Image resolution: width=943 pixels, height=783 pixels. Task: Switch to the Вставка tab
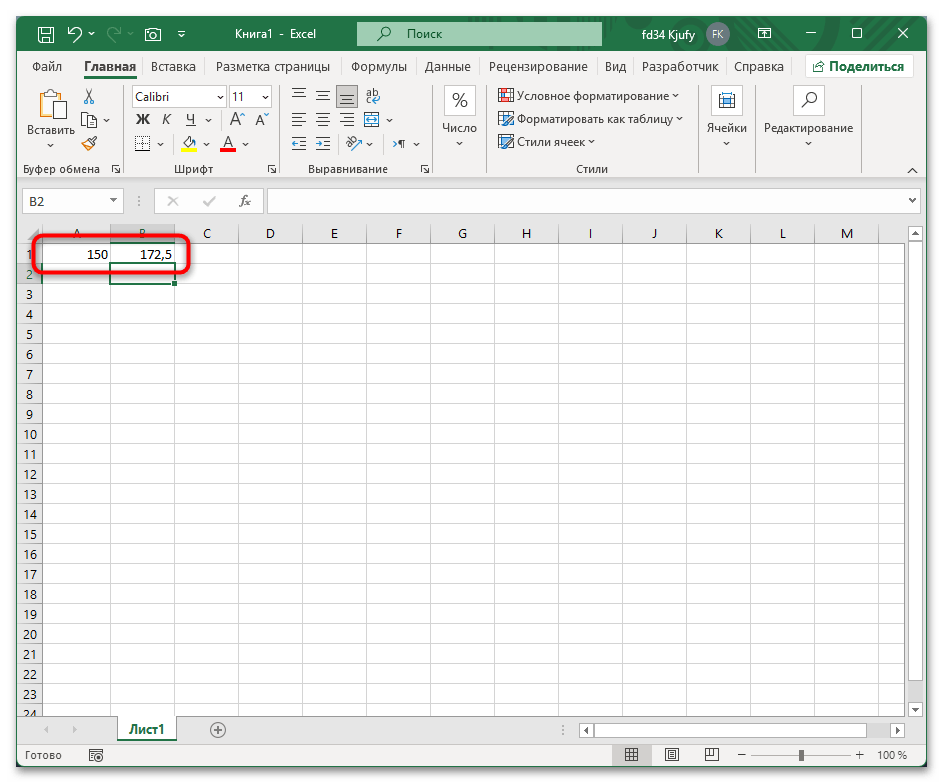(x=173, y=67)
